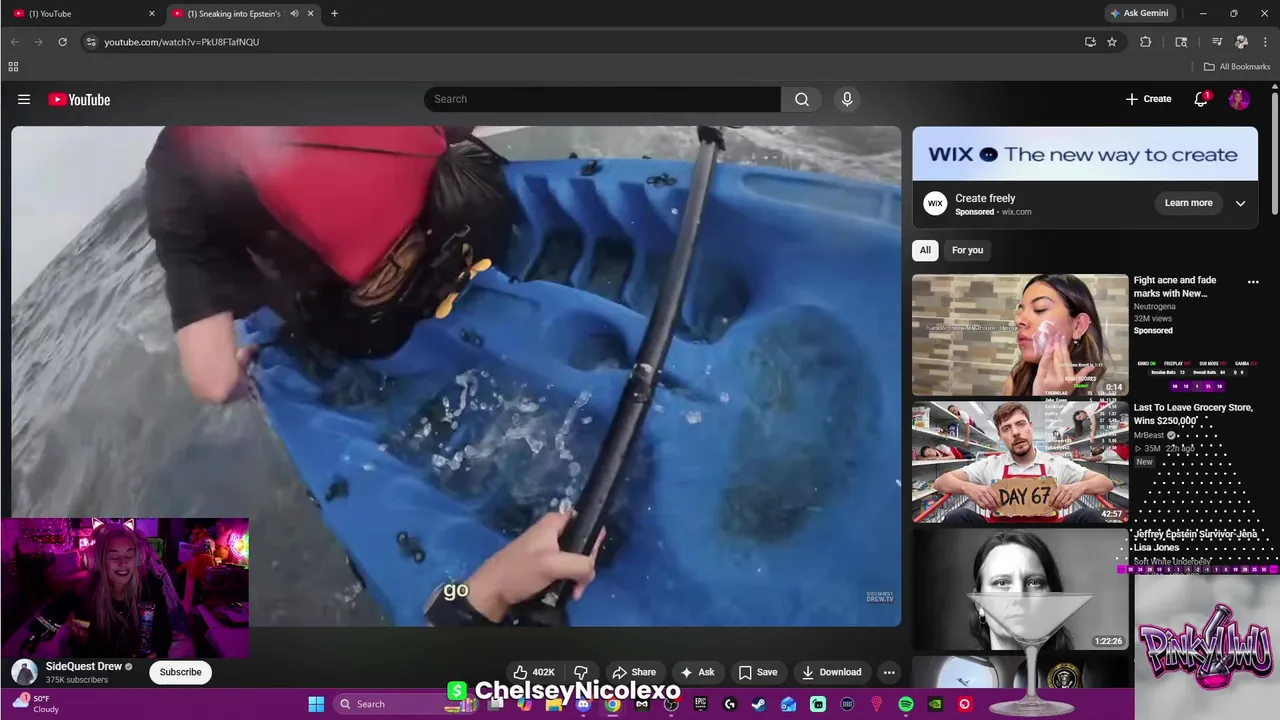Open a new Chrome tab
The width and height of the screenshot is (1280, 720).
click(x=334, y=13)
